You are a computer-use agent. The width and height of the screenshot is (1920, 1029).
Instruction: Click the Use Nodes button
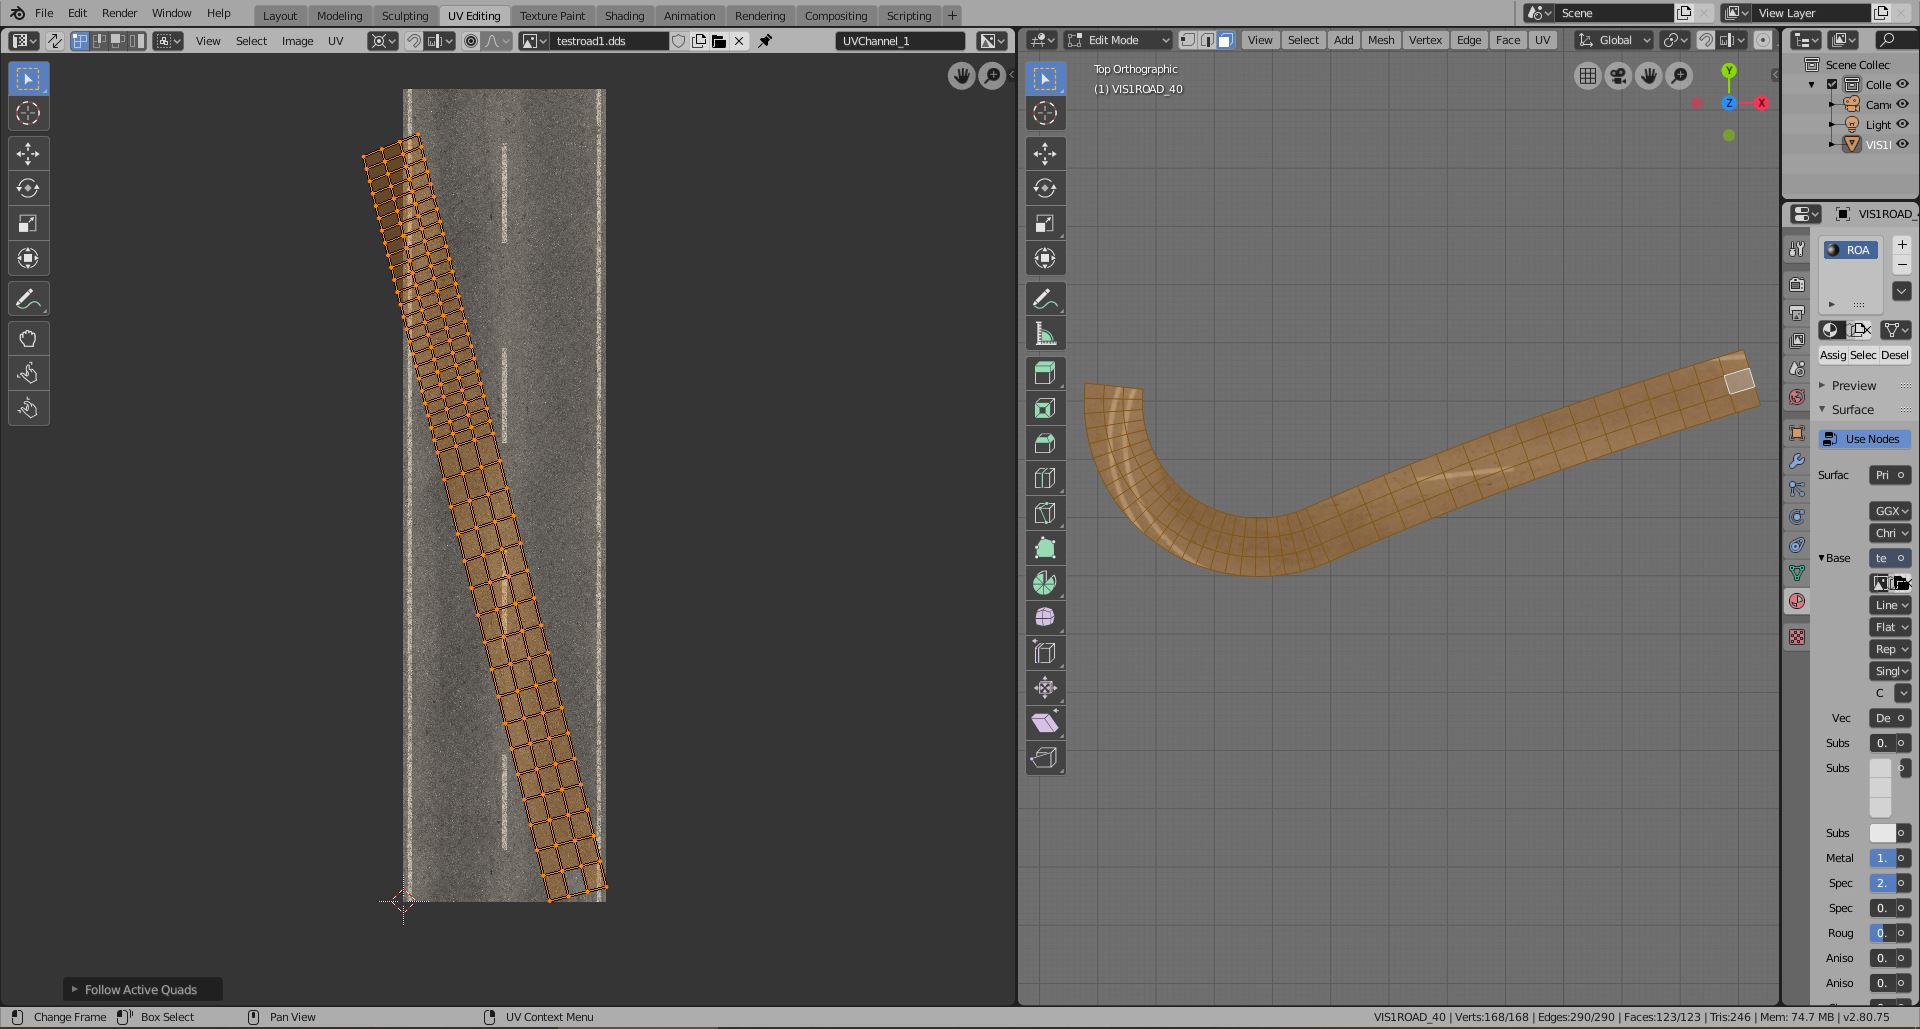pyautogui.click(x=1864, y=439)
